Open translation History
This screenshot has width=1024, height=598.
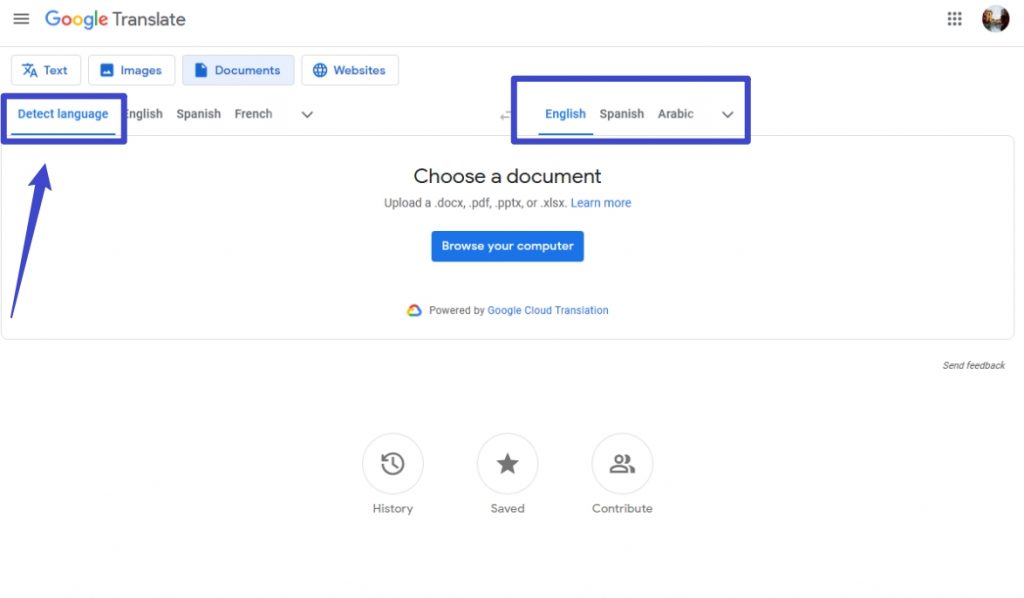[x=392, y=464]
